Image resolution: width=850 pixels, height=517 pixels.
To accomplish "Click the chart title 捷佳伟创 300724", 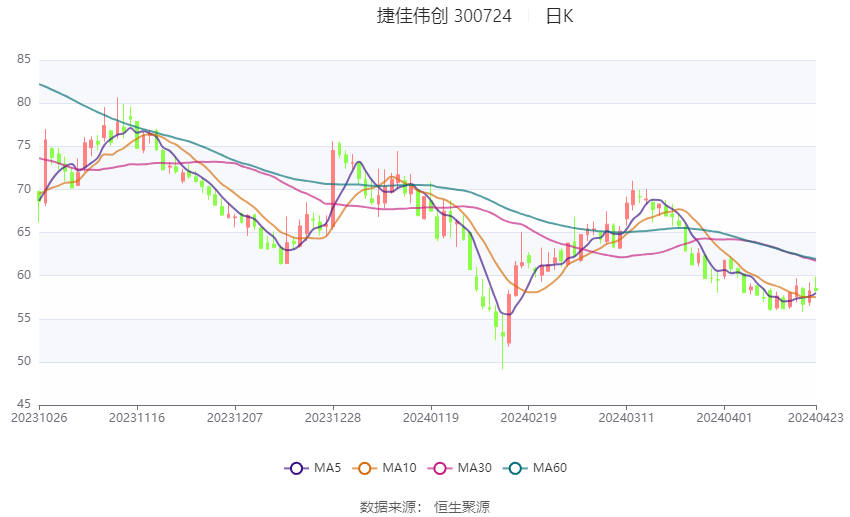I will coord(444,16).
